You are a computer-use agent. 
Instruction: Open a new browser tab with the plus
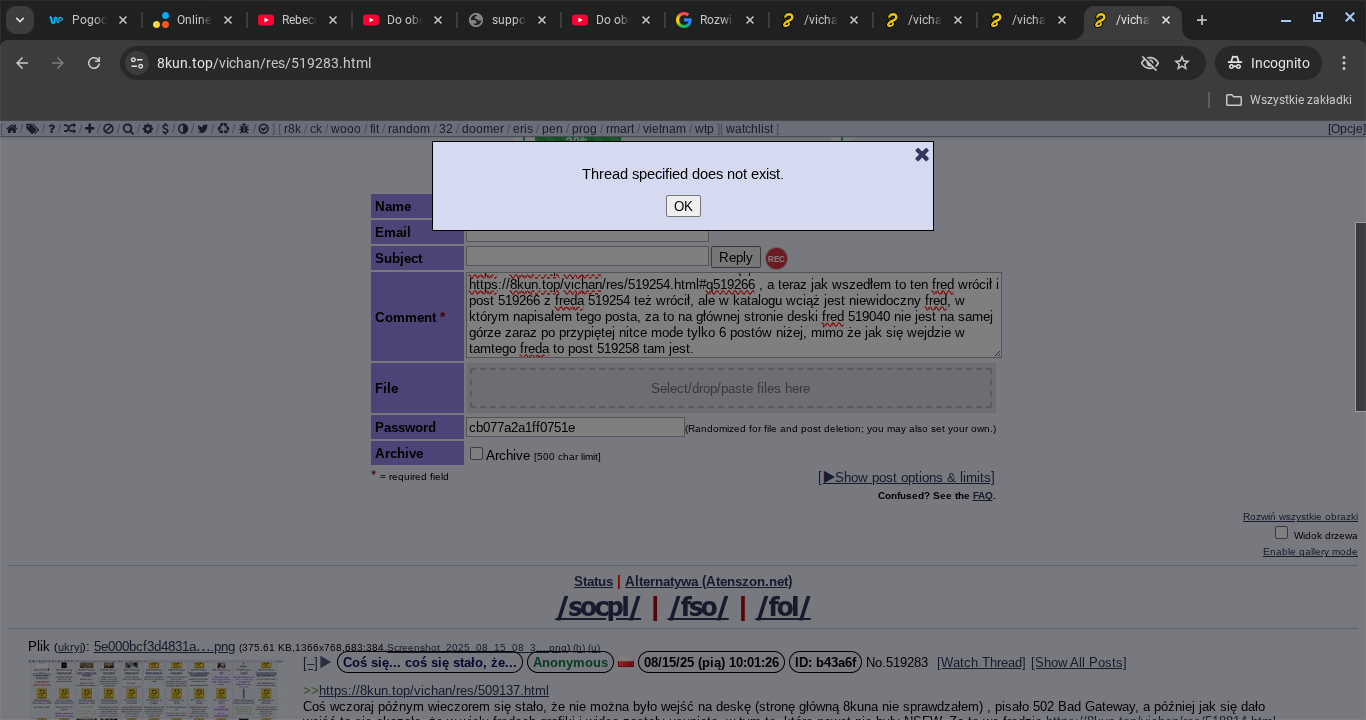click(x=1202, y=20)
